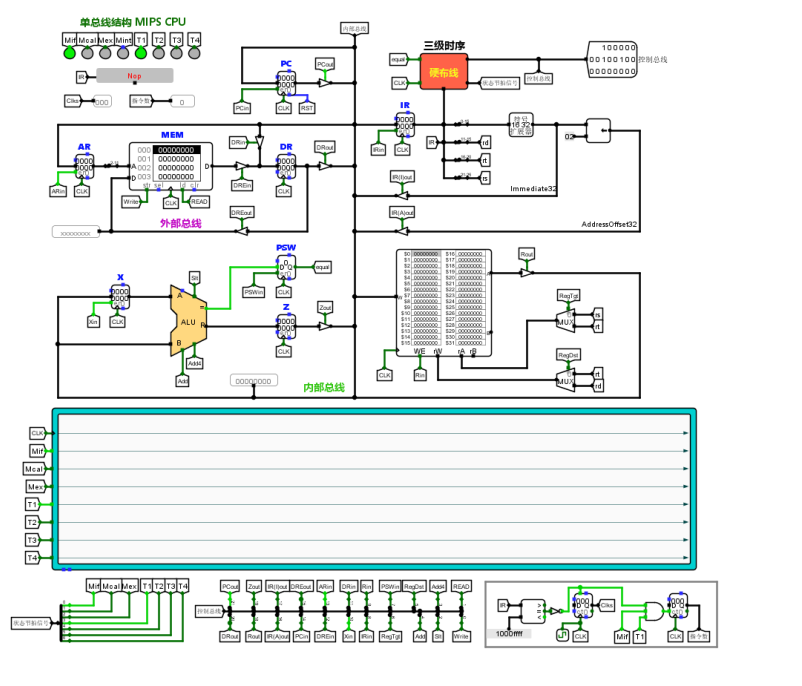Select the AND gate in bottom-right box

coord(654,611)
